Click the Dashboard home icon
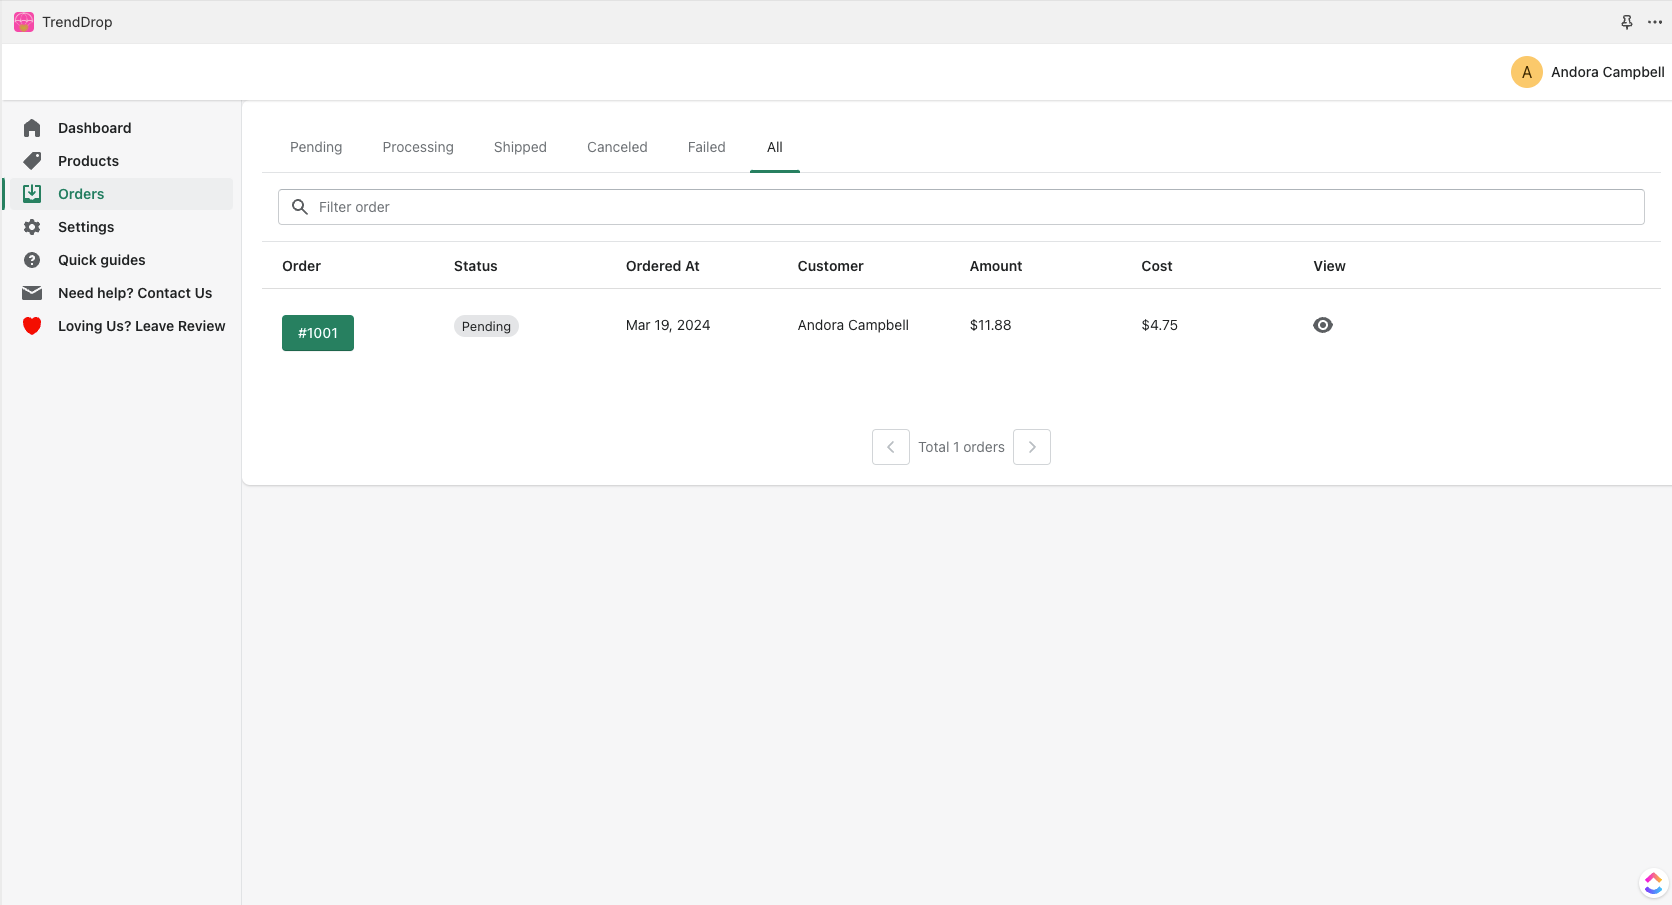This screenshot has width=1672, height=905. pyautogui.click(x=32, y=128)
